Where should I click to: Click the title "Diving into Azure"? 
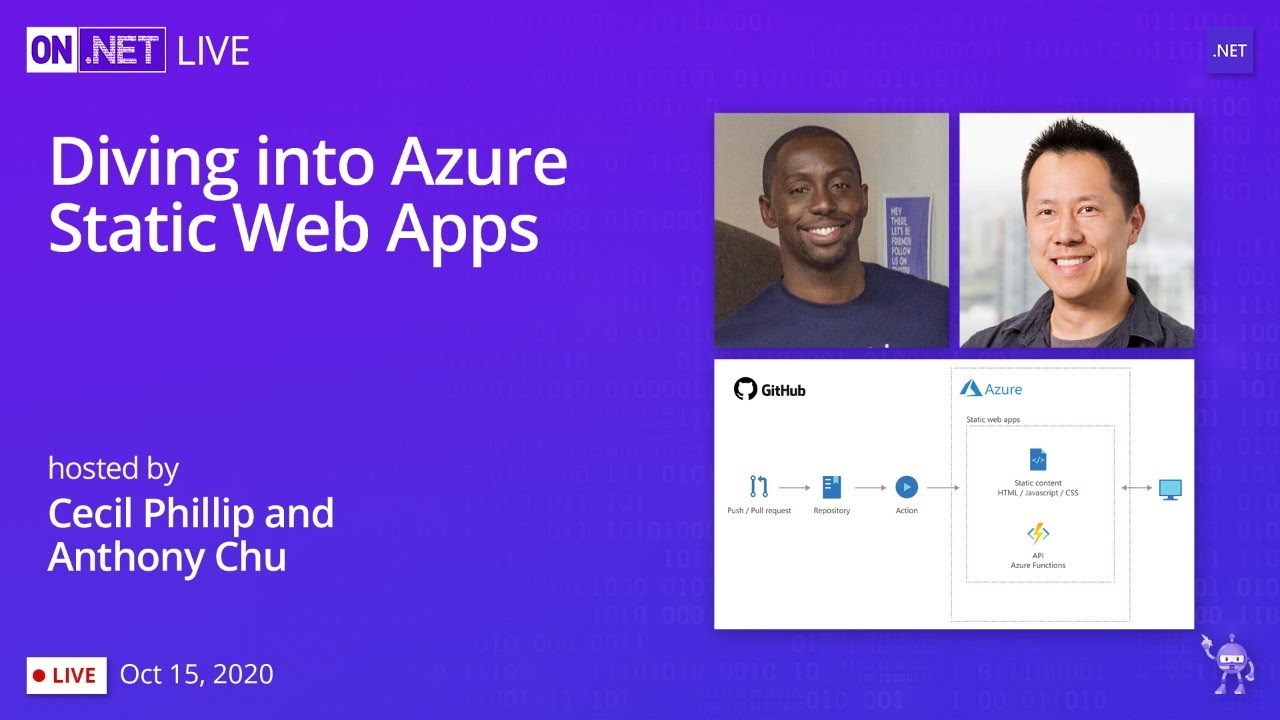(308, 162)
